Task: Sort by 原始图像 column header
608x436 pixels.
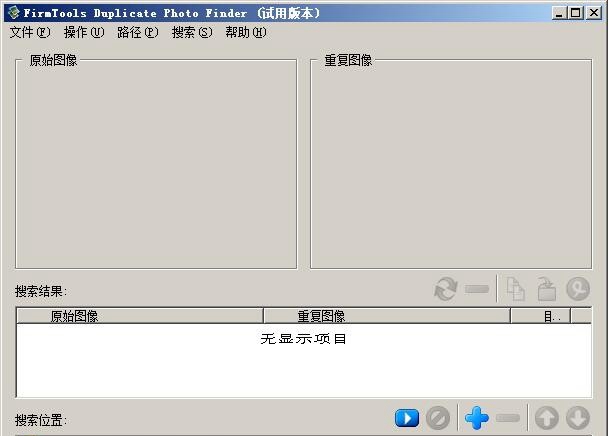Action: [x=140, y=316]
